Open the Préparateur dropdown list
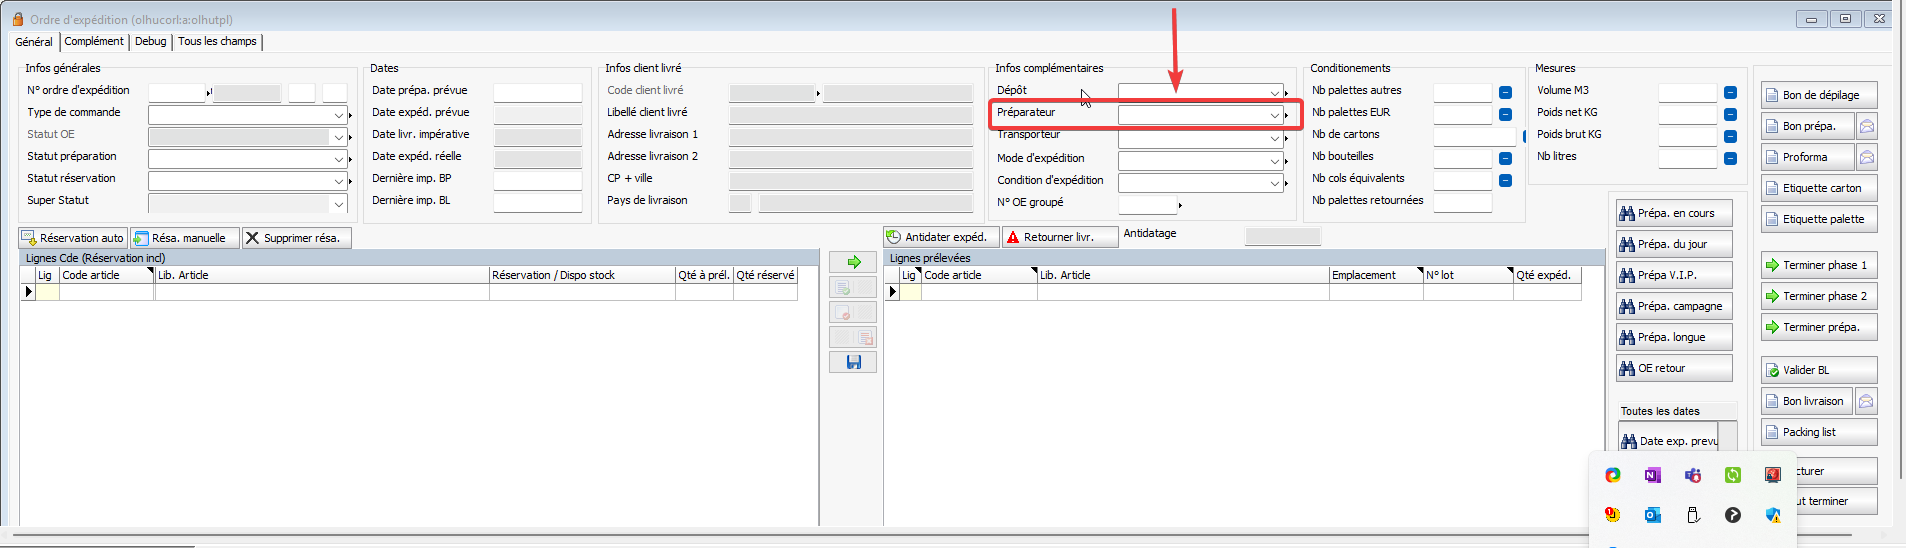The height and width of the screenshot is (548, 1906). [1274, 115]
